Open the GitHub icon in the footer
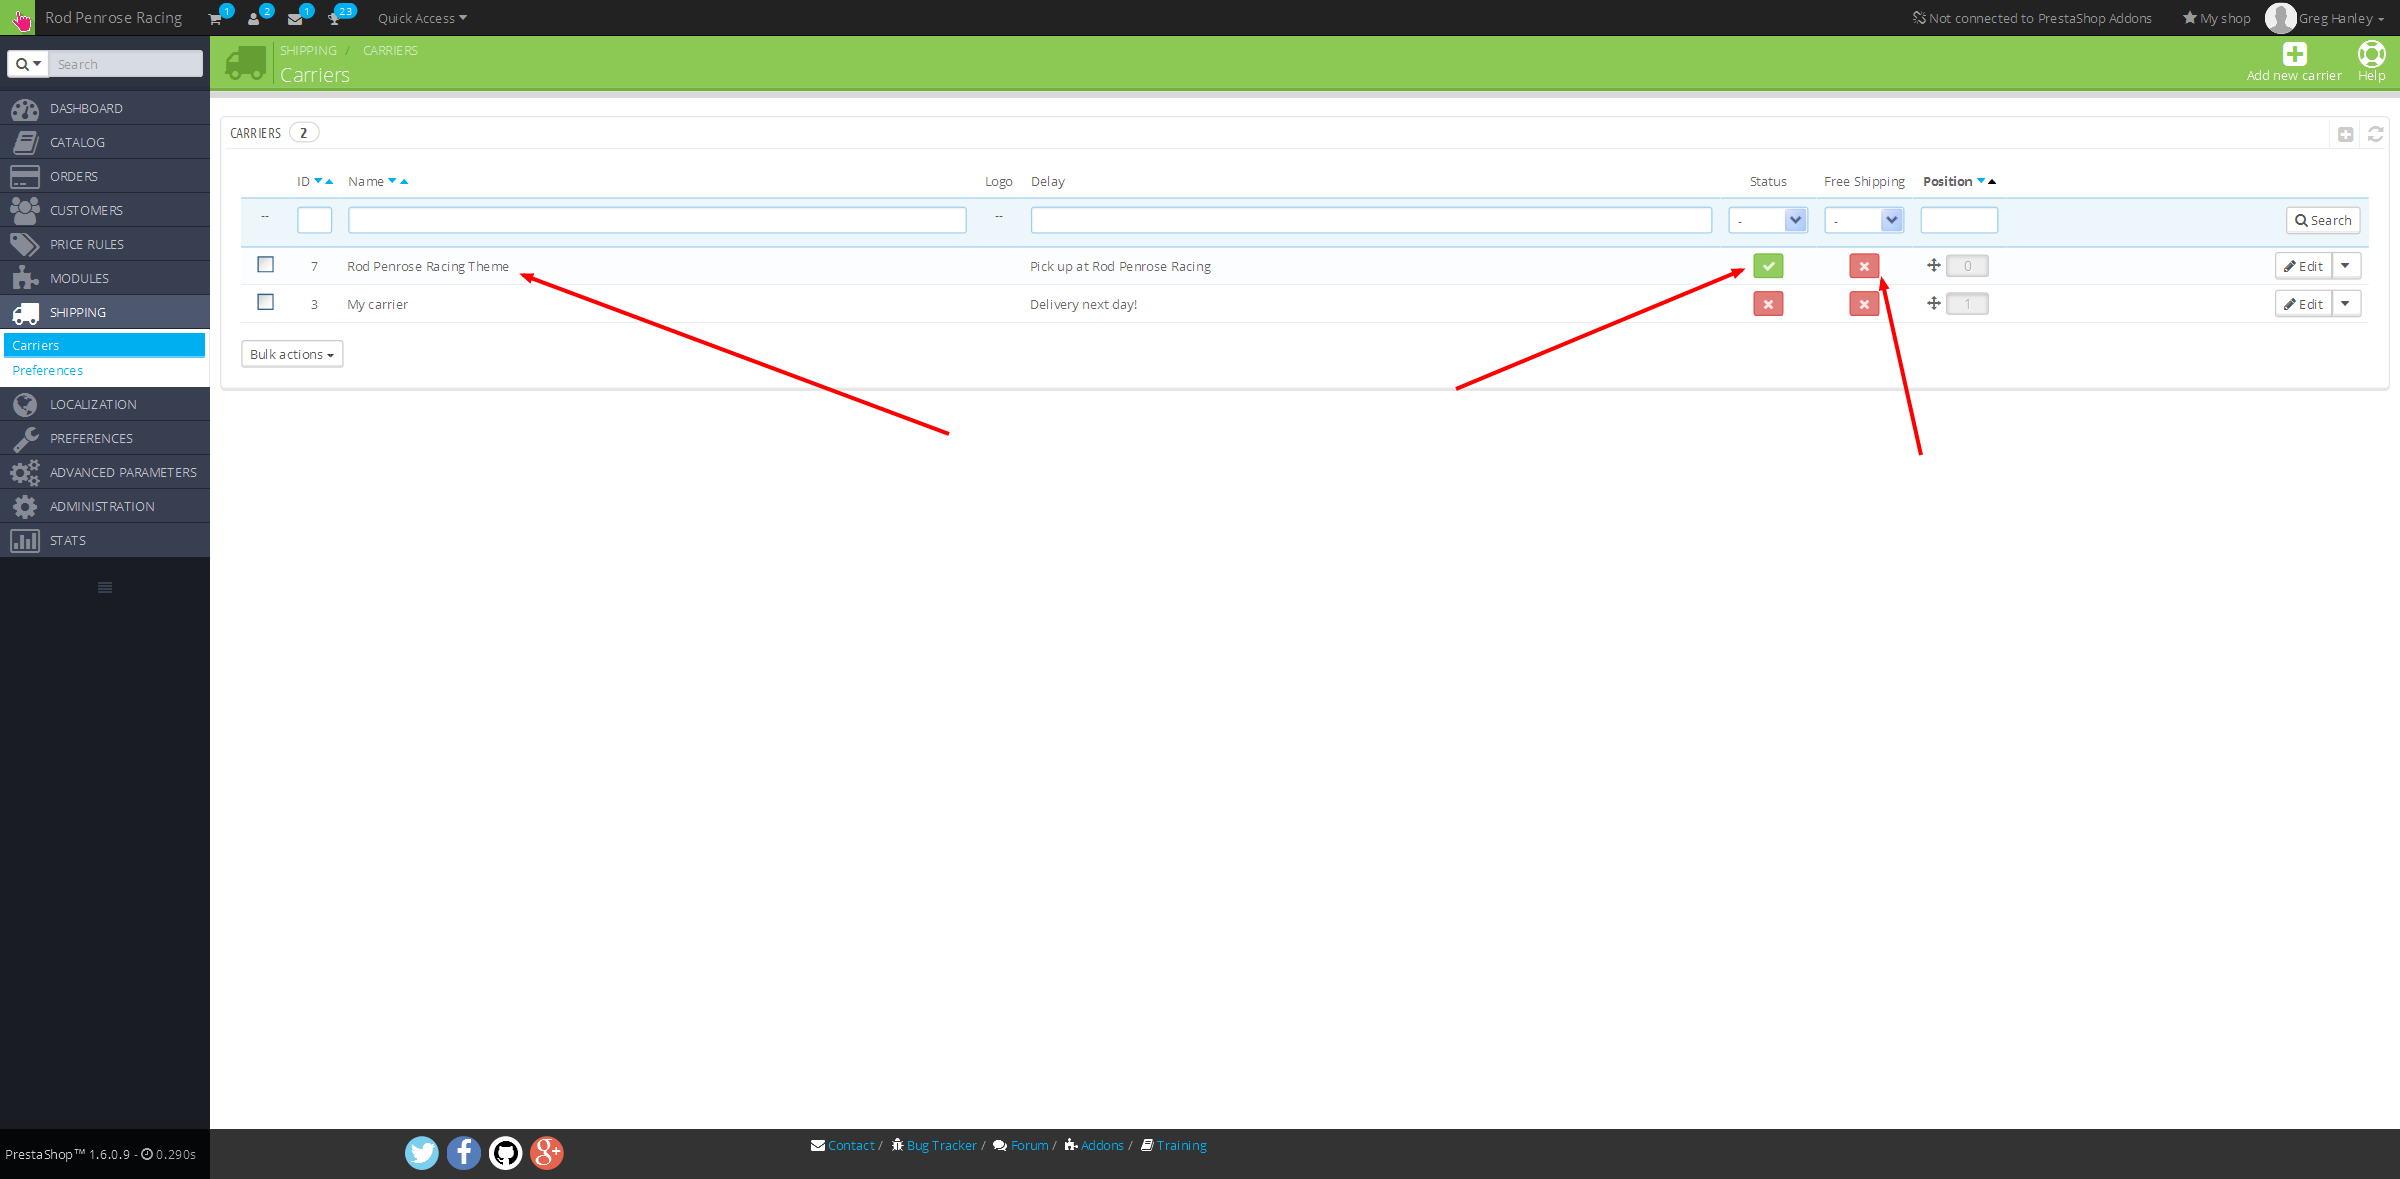Image resolution: width=2400 pixels, height=1179 pixels. [x=505, y=1153]
